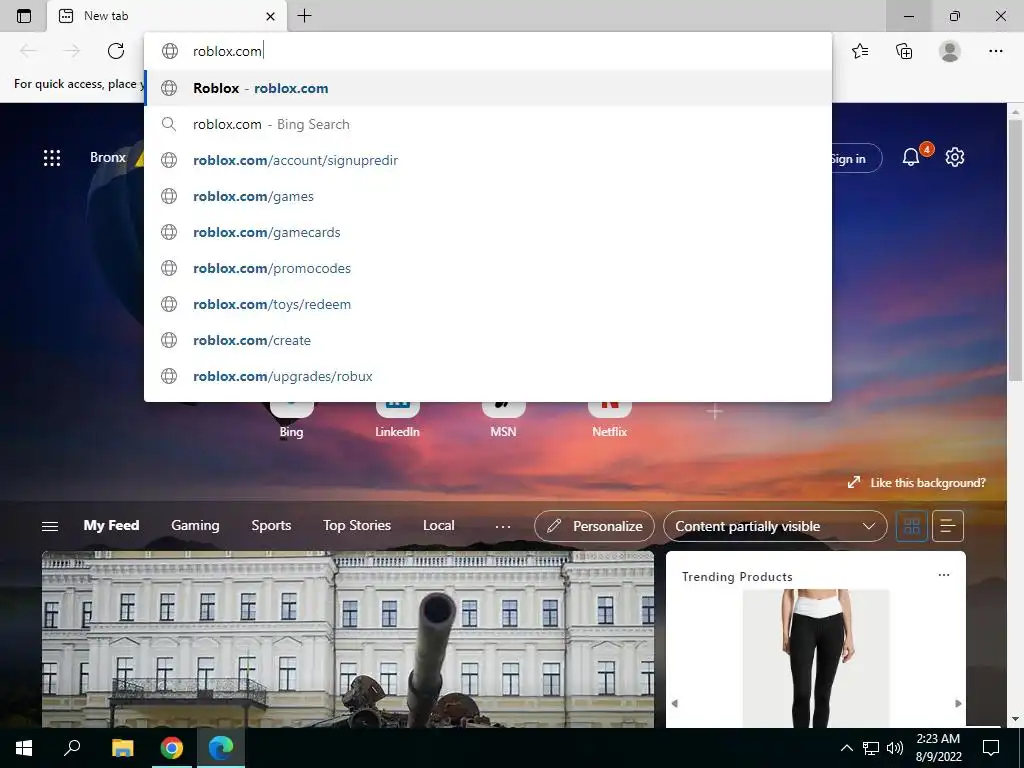Click the page vertical scrollbar thumb

(x=1015, y=251)
